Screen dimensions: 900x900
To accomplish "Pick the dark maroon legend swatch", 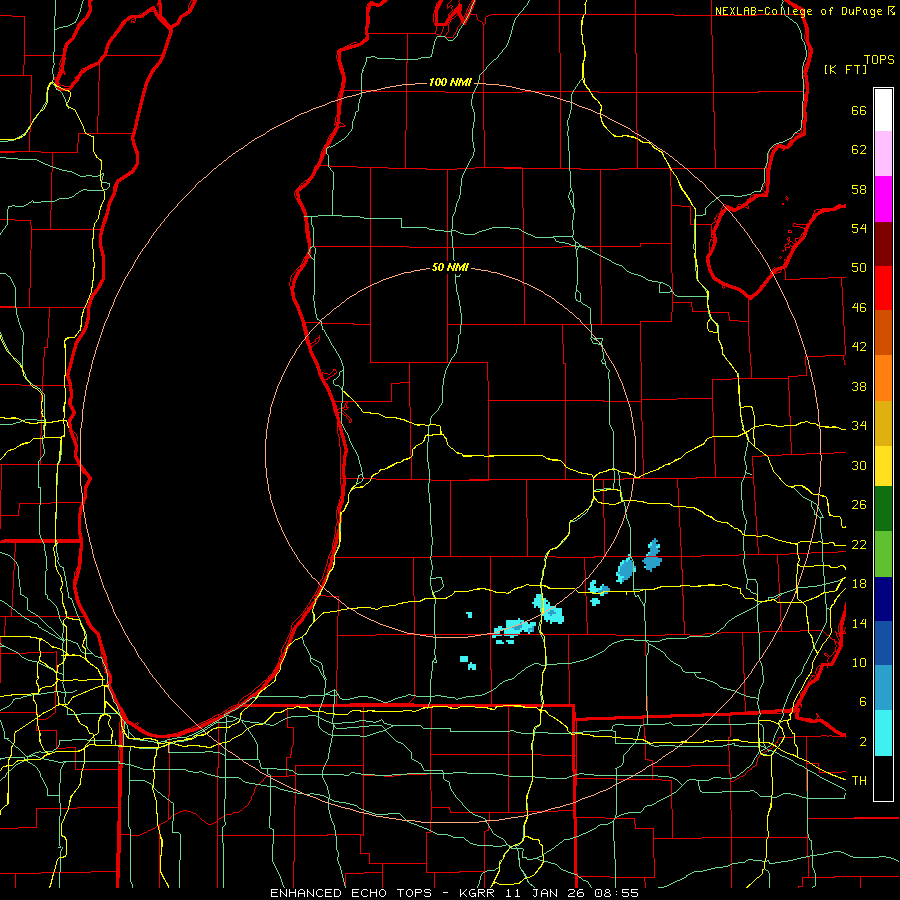I will click(x=883, y=243).
